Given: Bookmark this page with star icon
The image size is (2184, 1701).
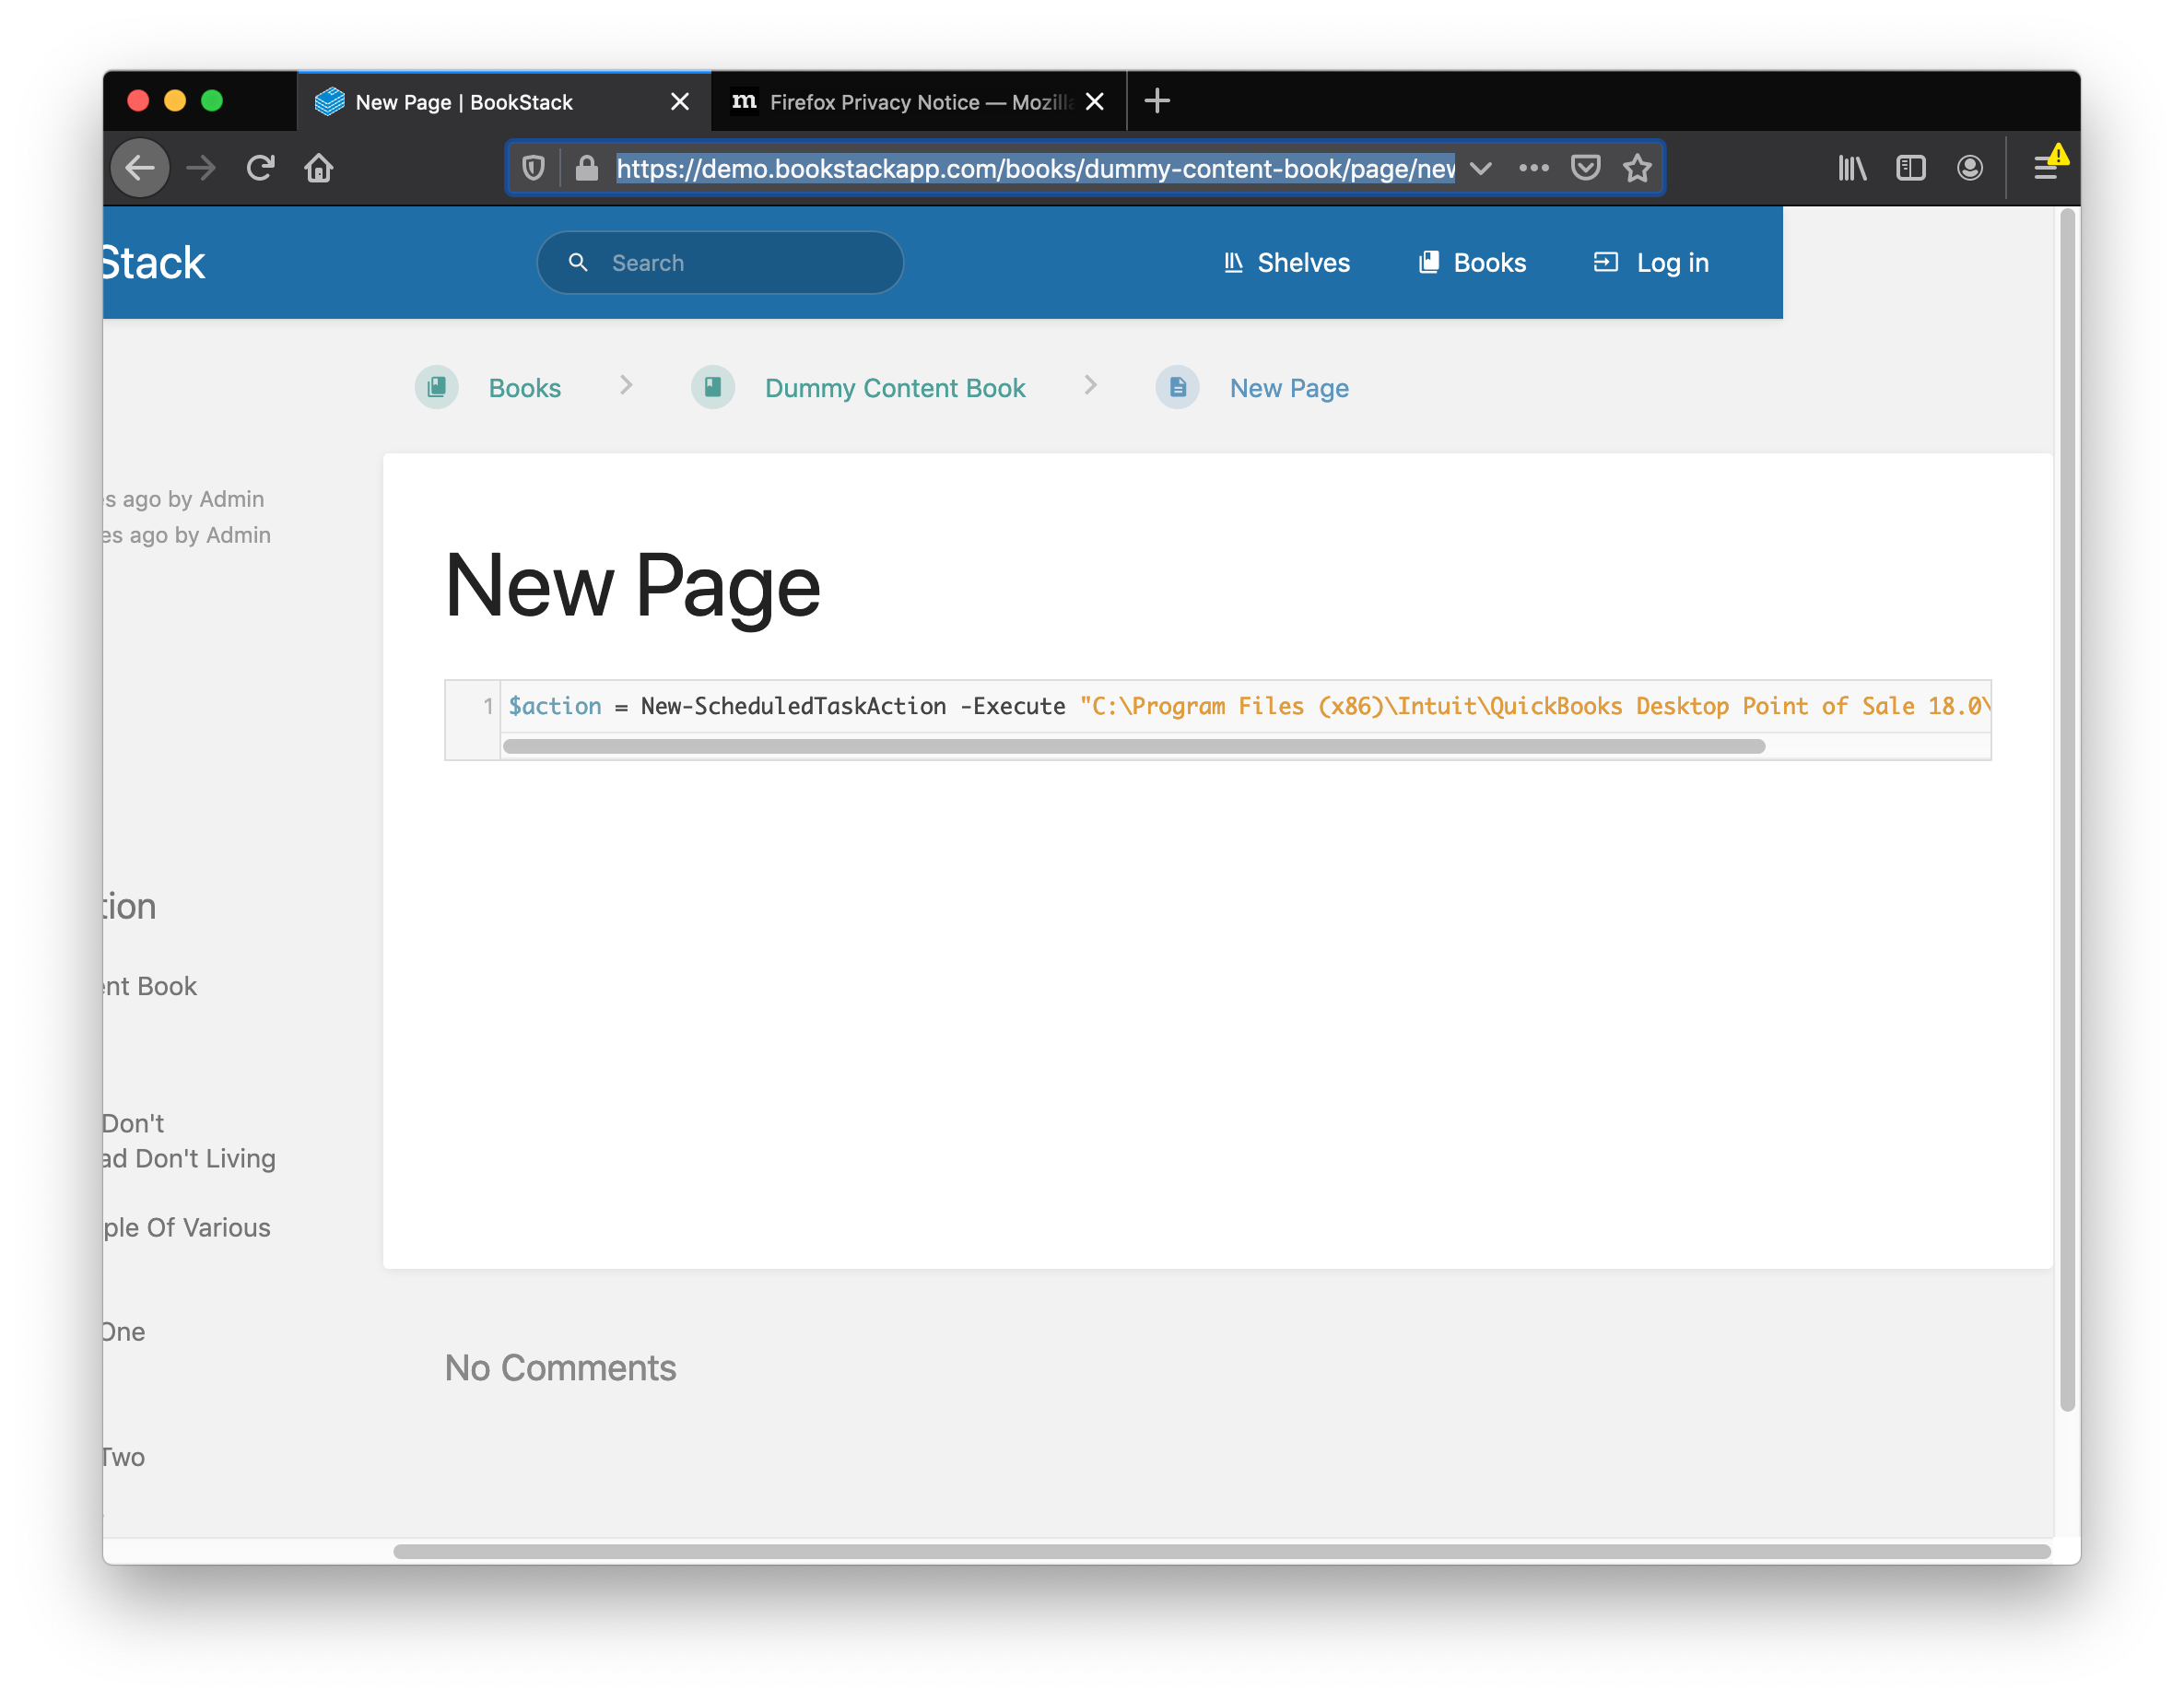Looking at the screenshot, I should 1637,168.
